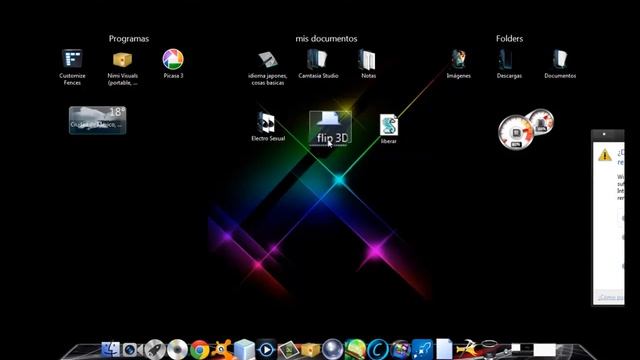Click the green photo frame icon in the dock
The height and width of the screenshot is (360, 640).
[289, 350]
